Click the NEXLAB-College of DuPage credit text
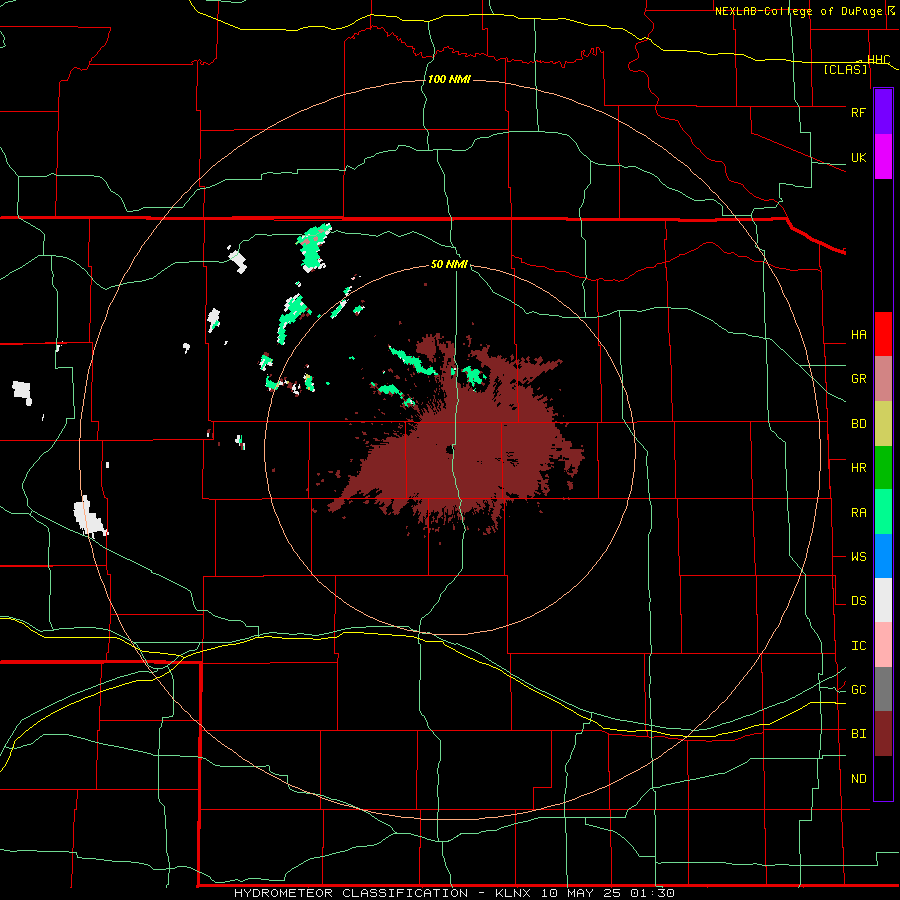900x900 pixels. coord(799,11)
